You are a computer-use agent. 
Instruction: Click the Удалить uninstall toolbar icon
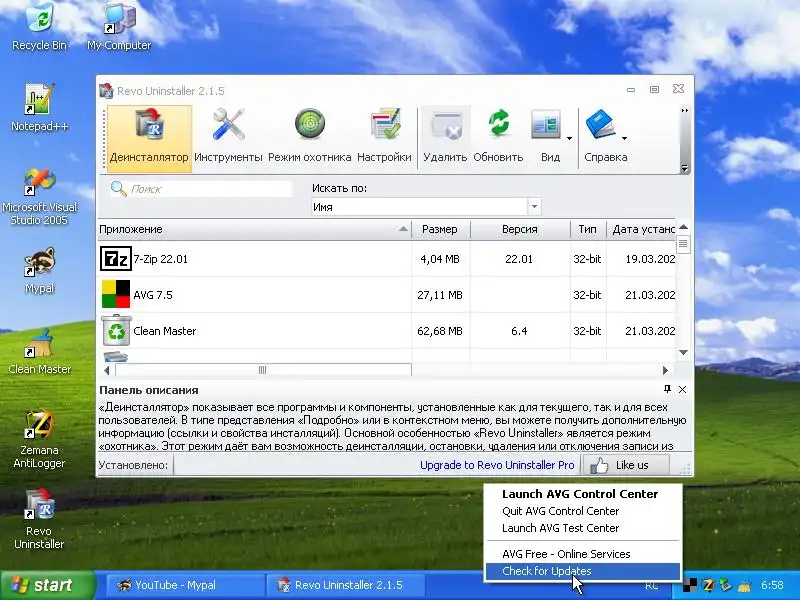point(445,138)
